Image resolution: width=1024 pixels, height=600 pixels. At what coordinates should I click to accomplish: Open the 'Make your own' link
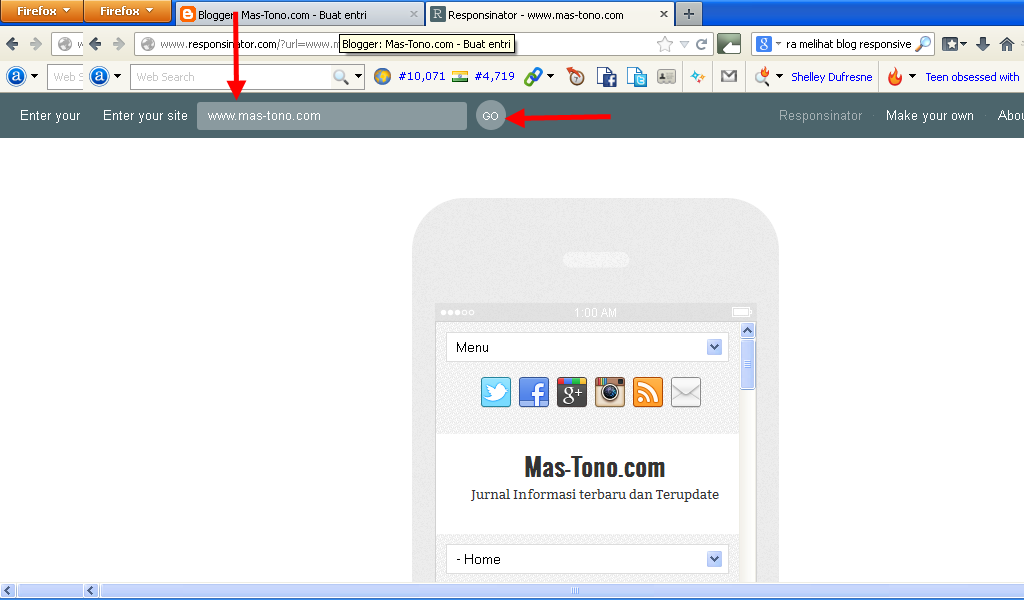929,116
